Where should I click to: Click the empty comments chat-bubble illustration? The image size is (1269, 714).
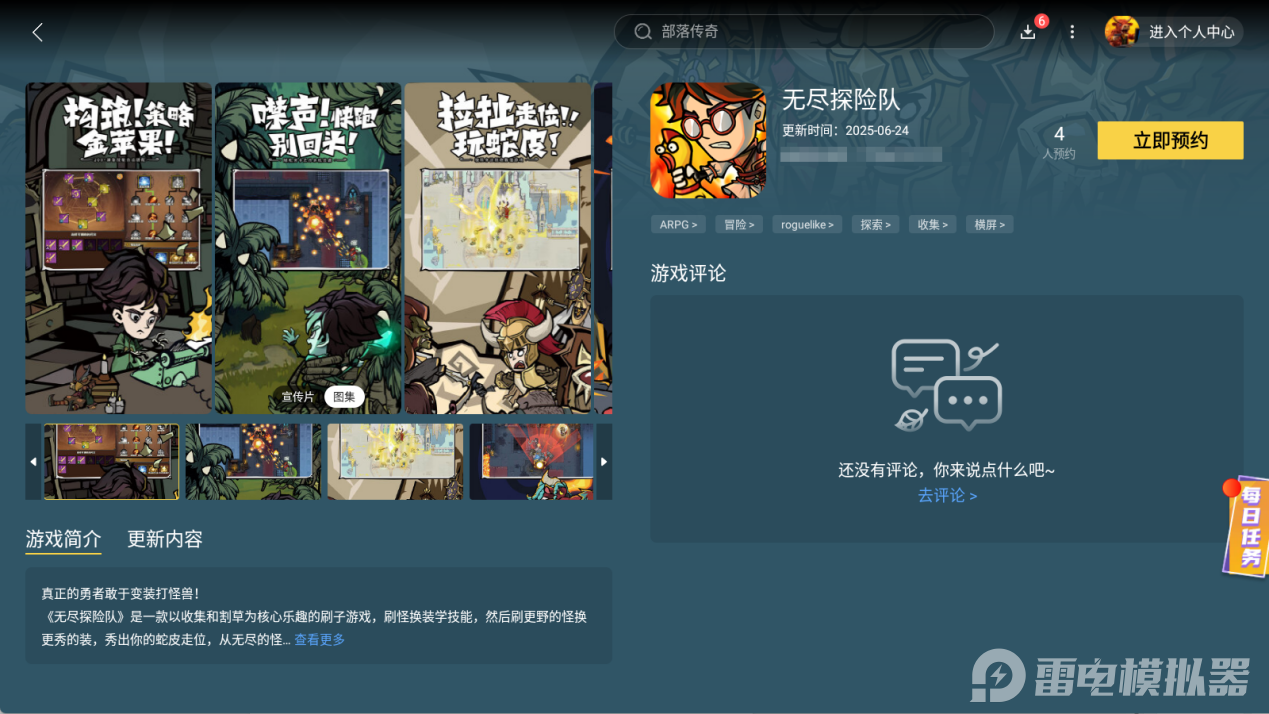(946, 385)
